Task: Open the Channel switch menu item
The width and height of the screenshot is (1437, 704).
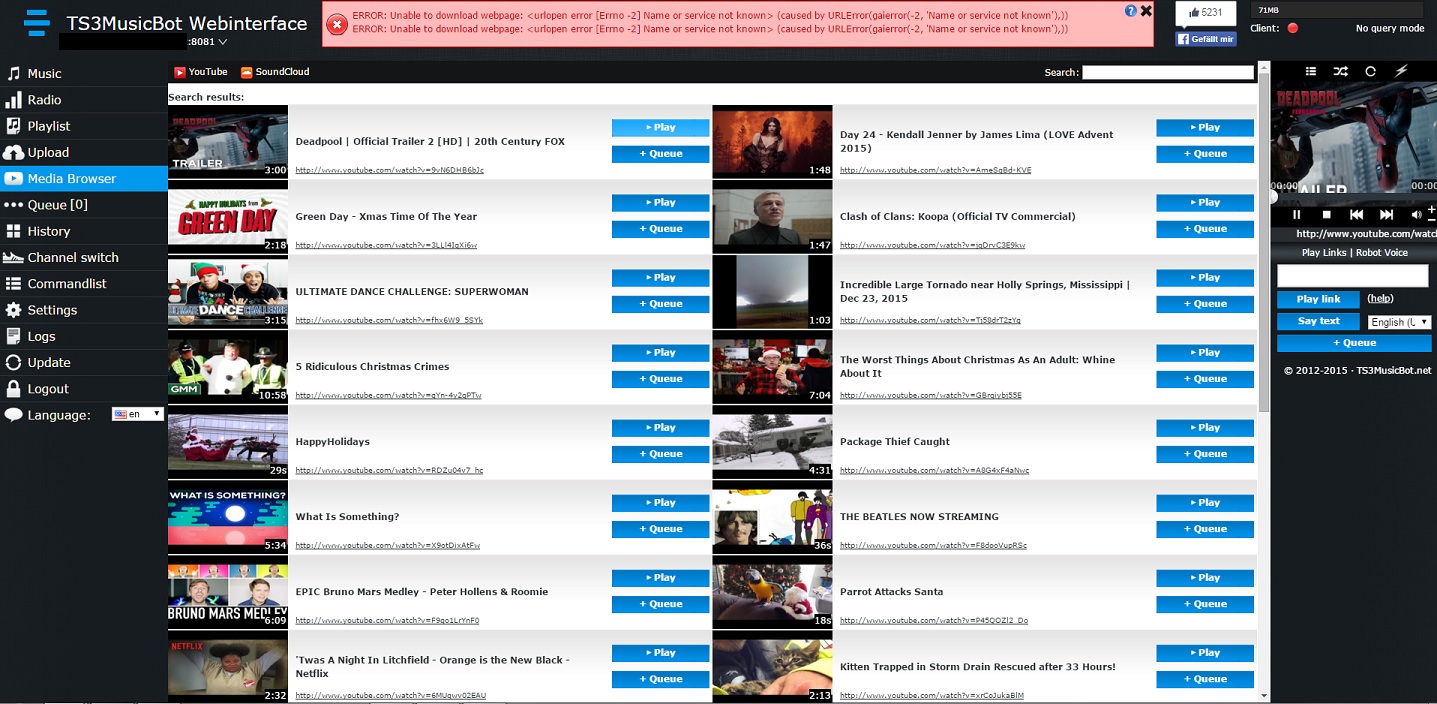Action: tap(84, 257)
